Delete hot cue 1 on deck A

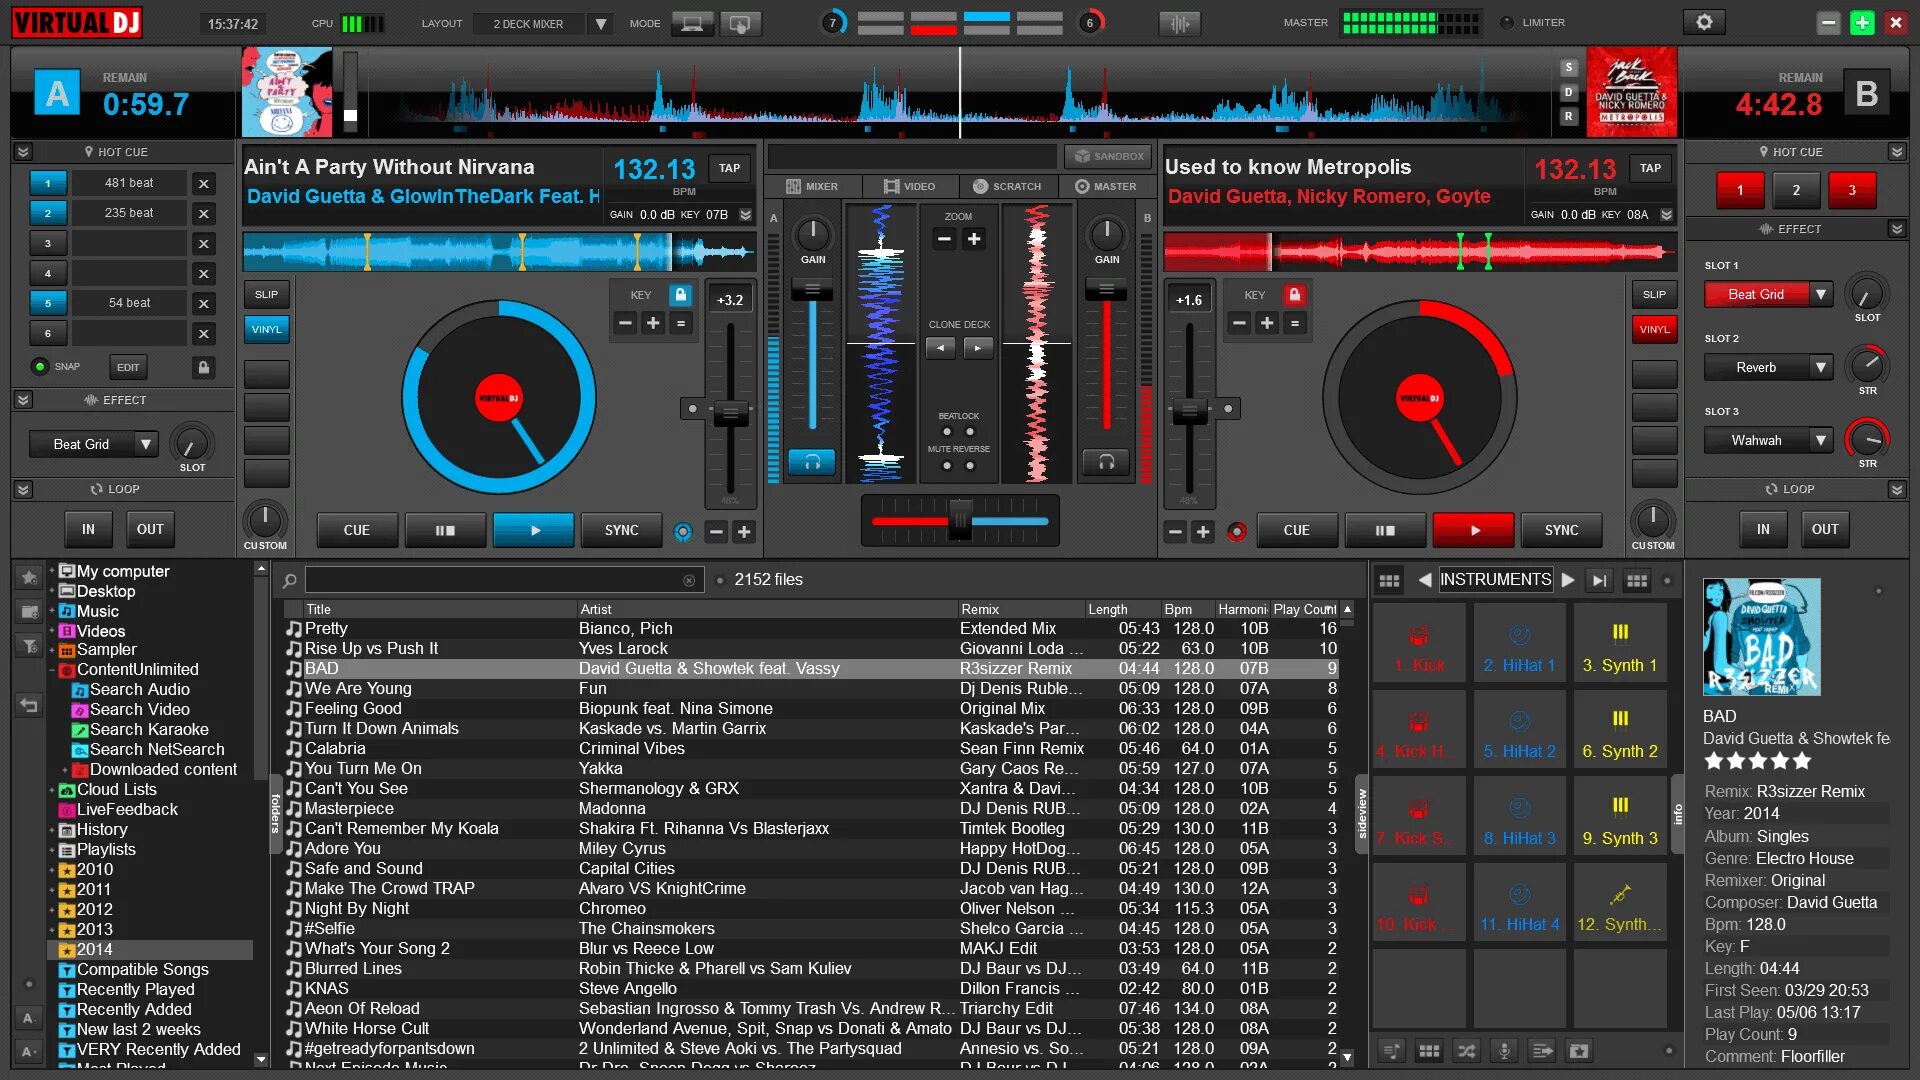tap(204, 184)
